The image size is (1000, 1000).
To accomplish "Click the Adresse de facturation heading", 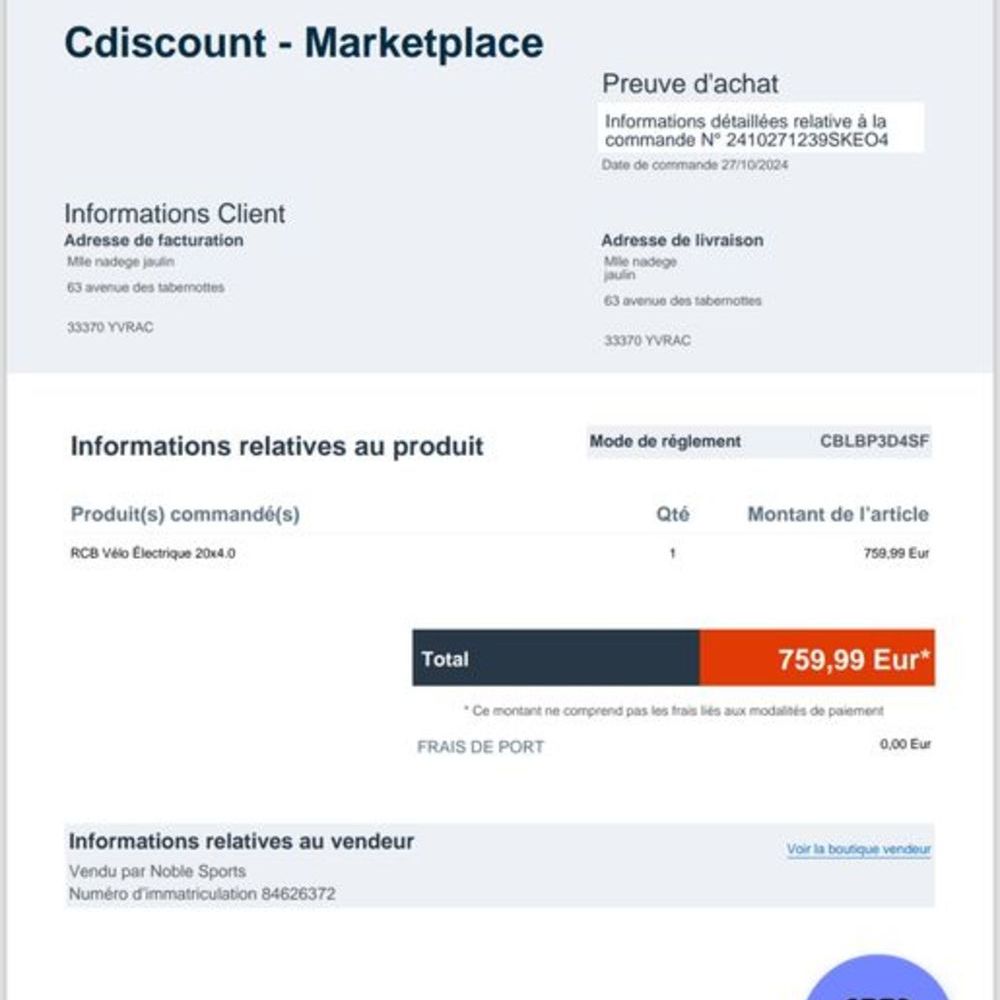I will tap(154, 240).
